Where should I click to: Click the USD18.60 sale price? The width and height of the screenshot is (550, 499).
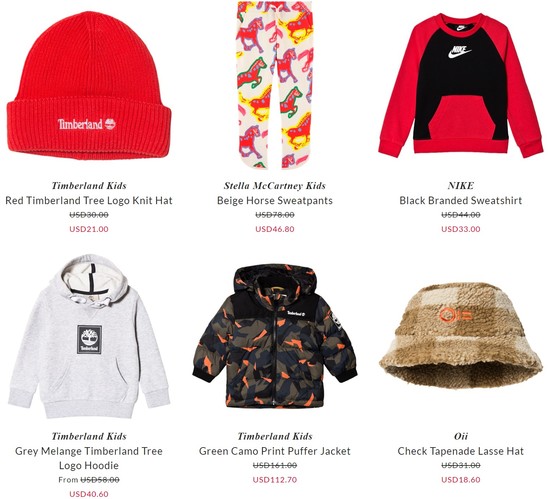[461, 479]
